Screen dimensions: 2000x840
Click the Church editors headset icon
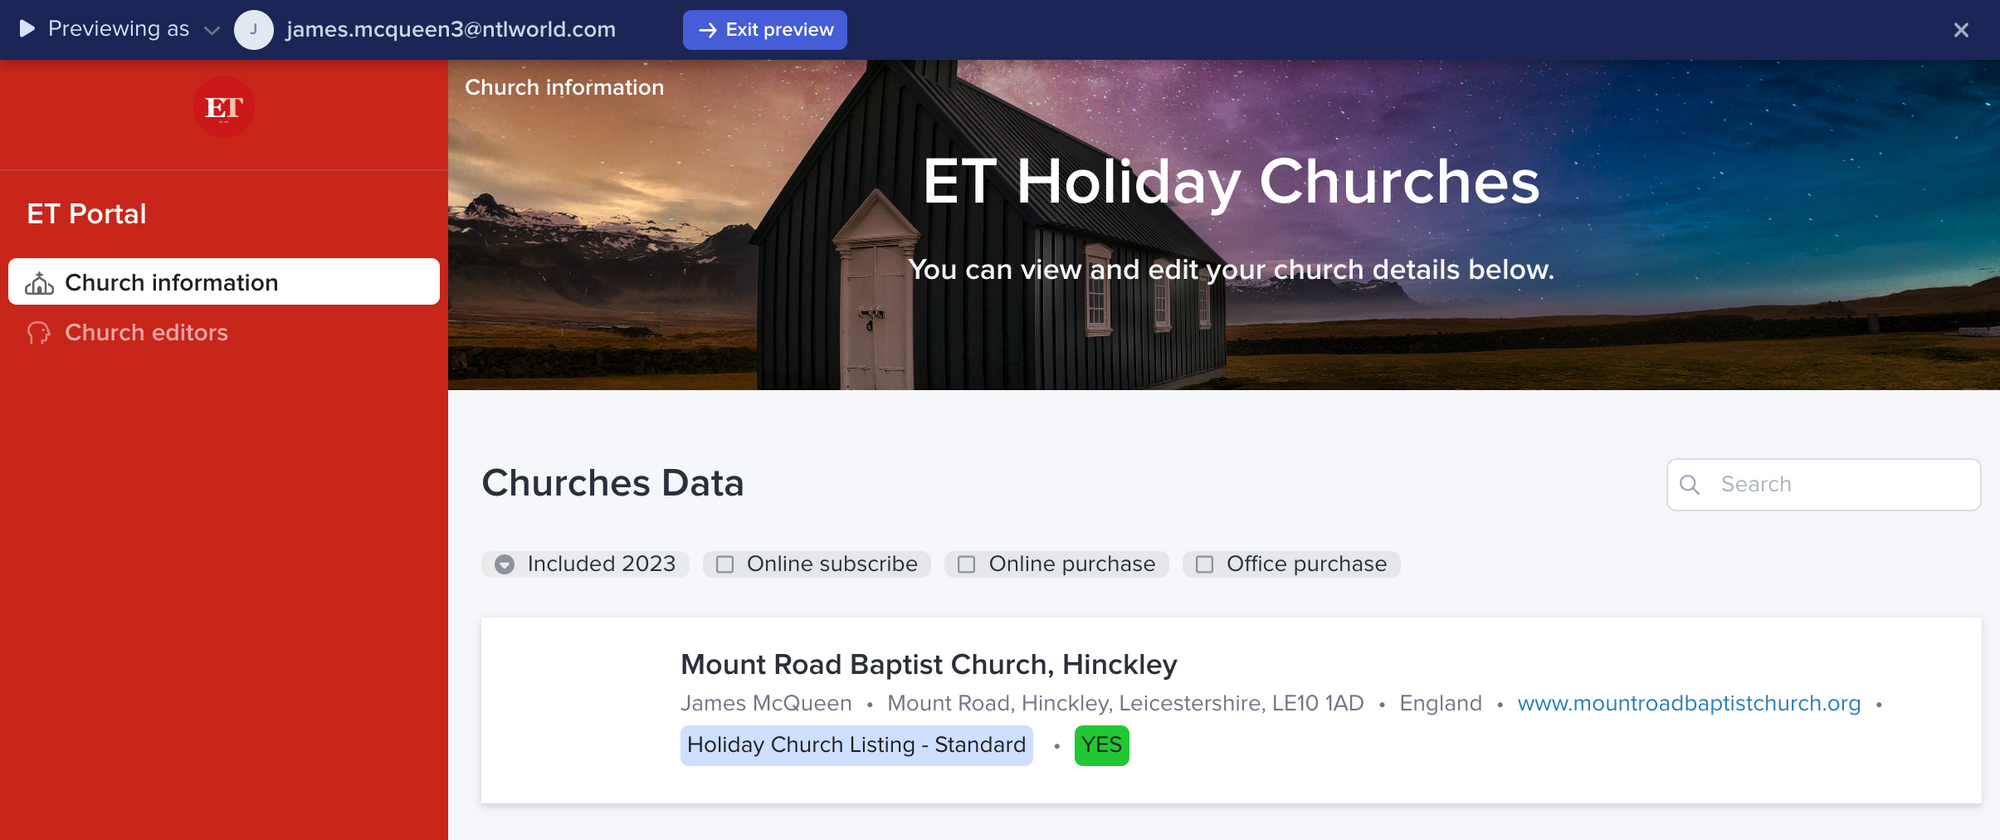point(39,333)
